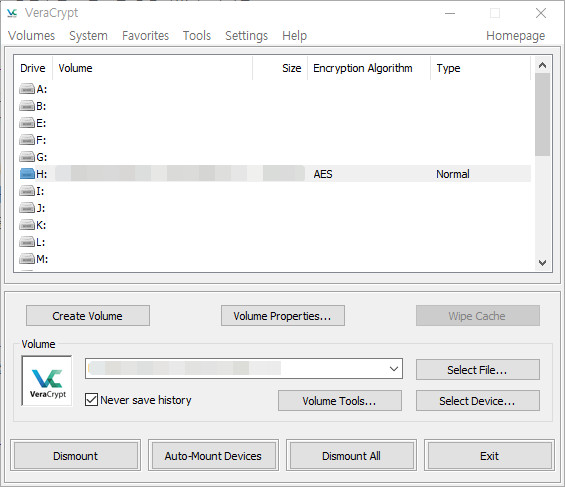Select the mounted blue H: drive icon
565x487 pixels.
pyautogui.click(x=27, y=174)
